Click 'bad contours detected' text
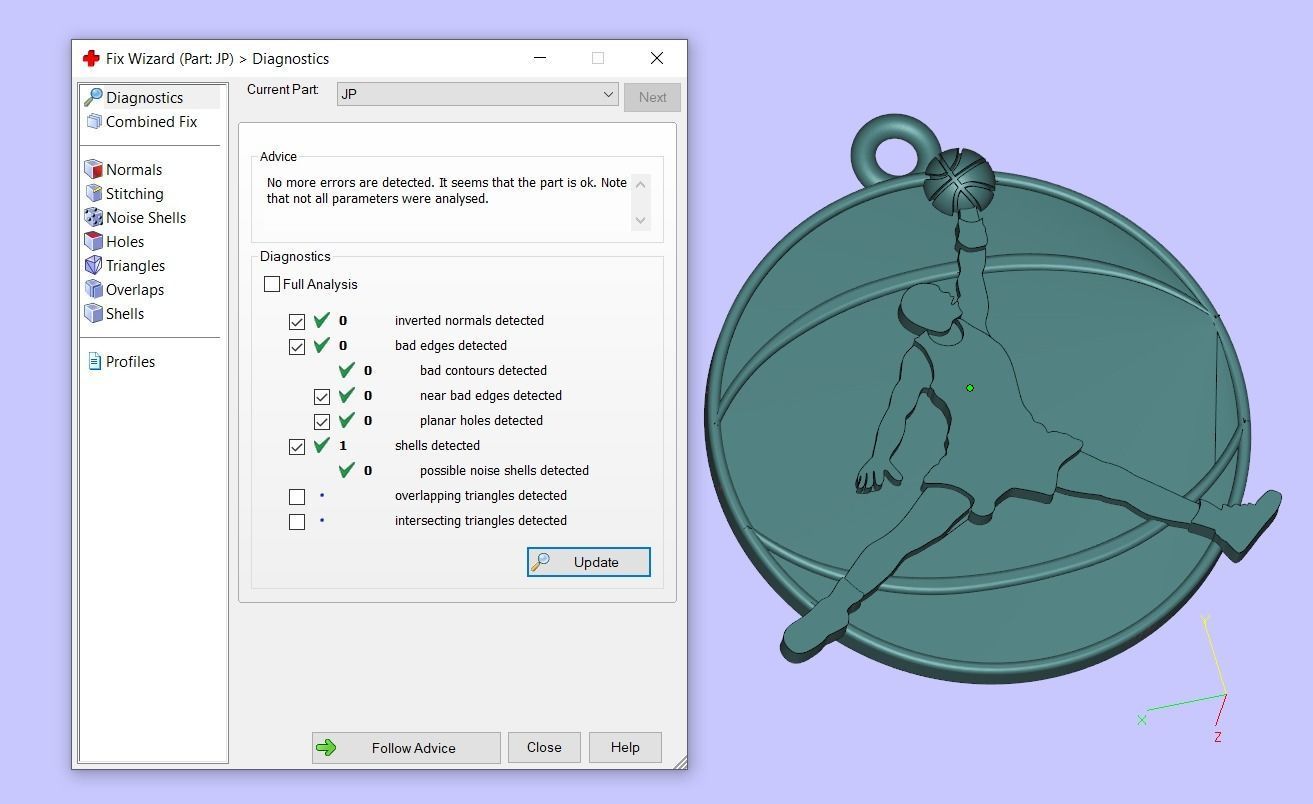Screen dimensions: 1313x804 [x=483, y=370]
